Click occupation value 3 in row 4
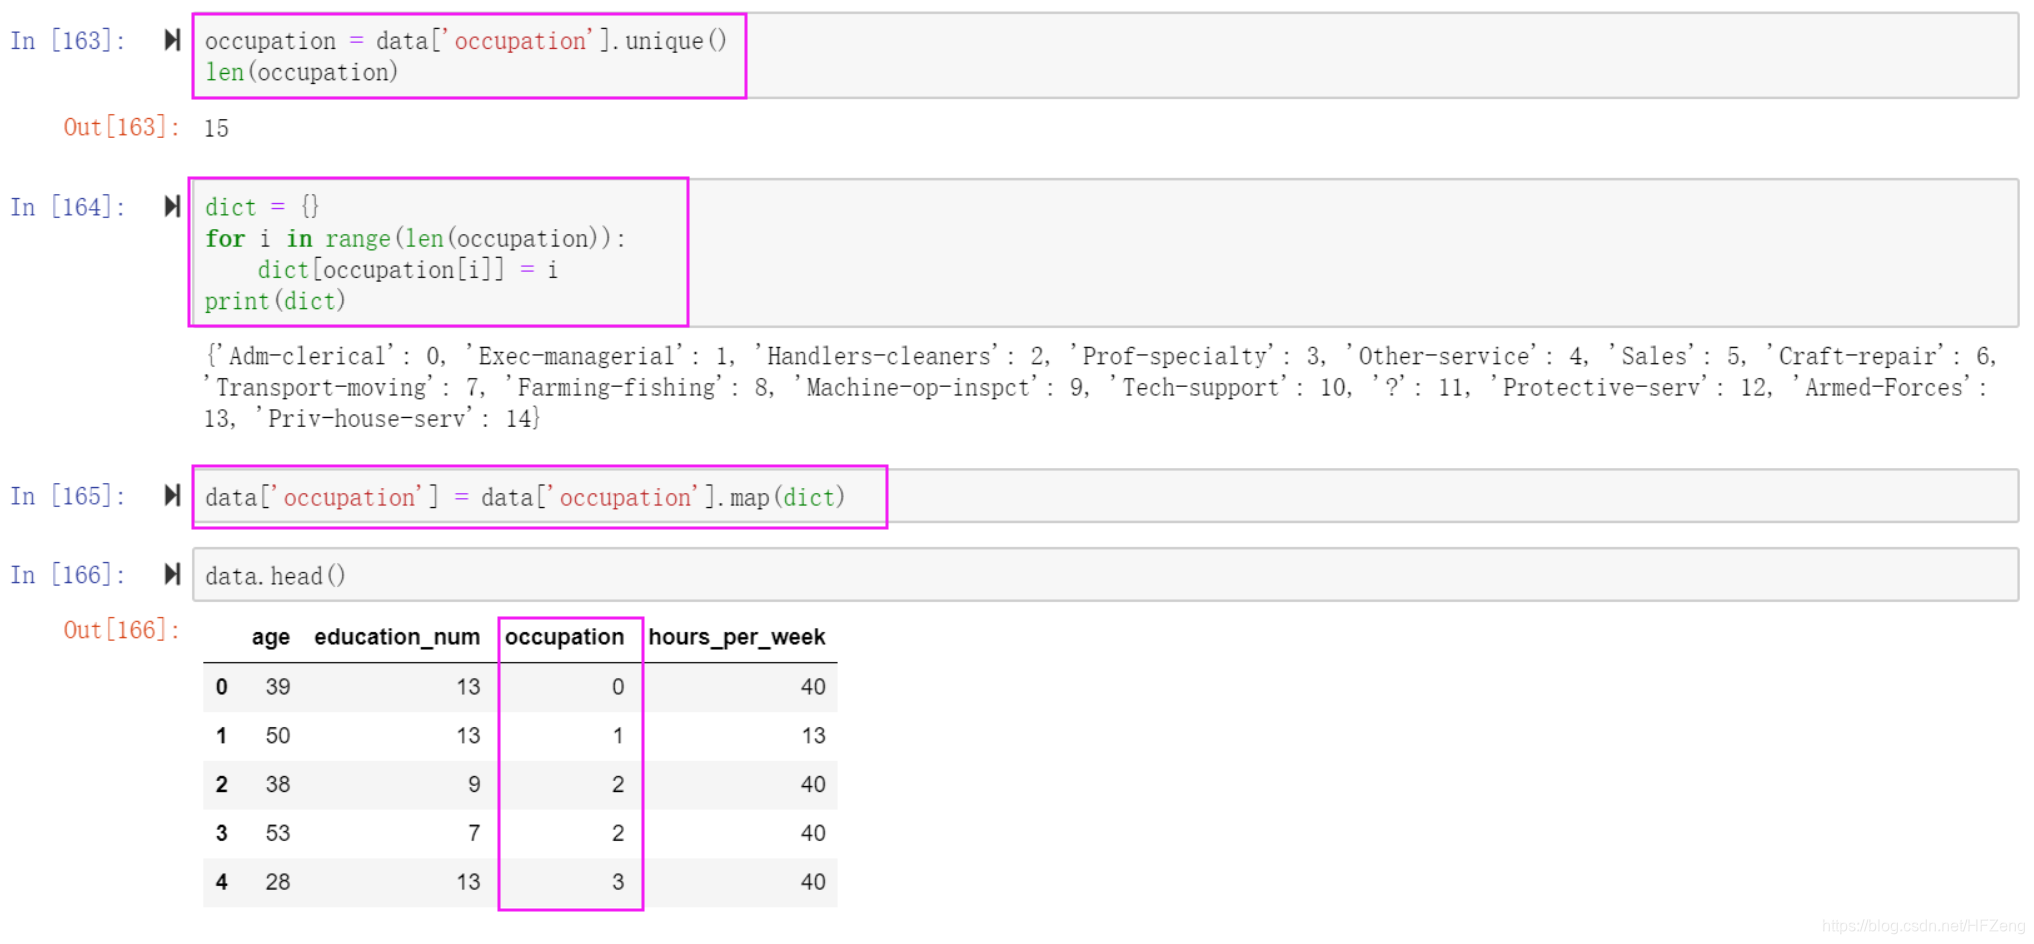2034x944 pixels. (x=618, y=882)
